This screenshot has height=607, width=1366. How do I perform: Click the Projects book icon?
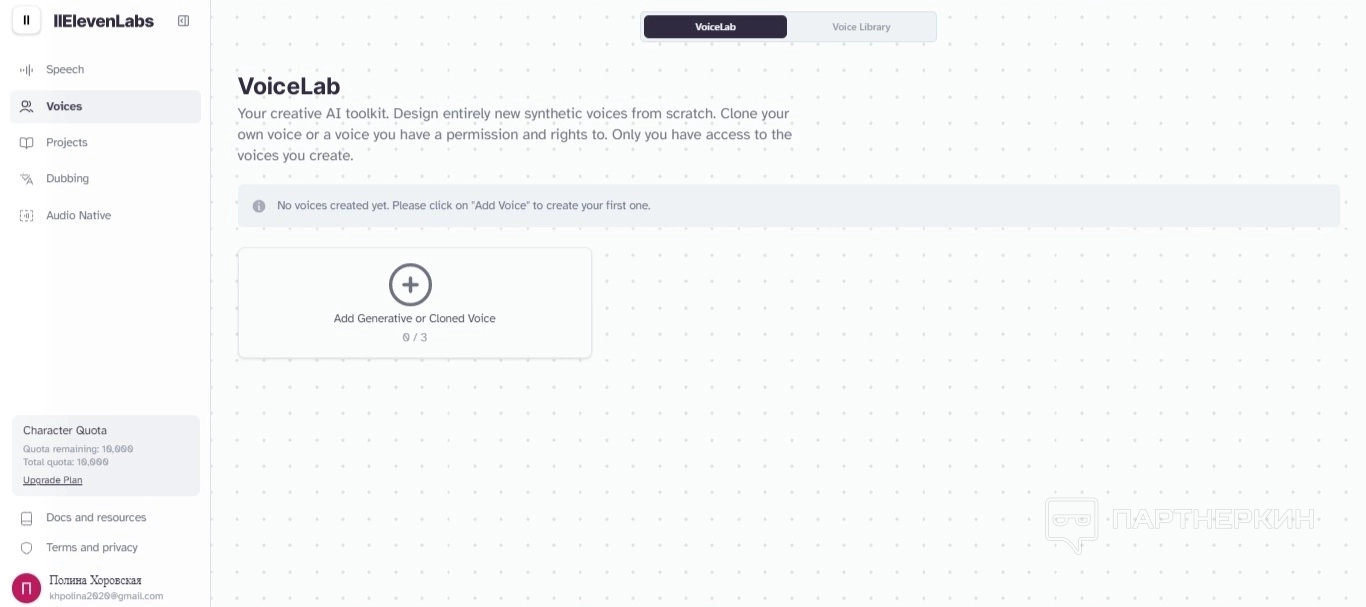click(x=27, y=143)
